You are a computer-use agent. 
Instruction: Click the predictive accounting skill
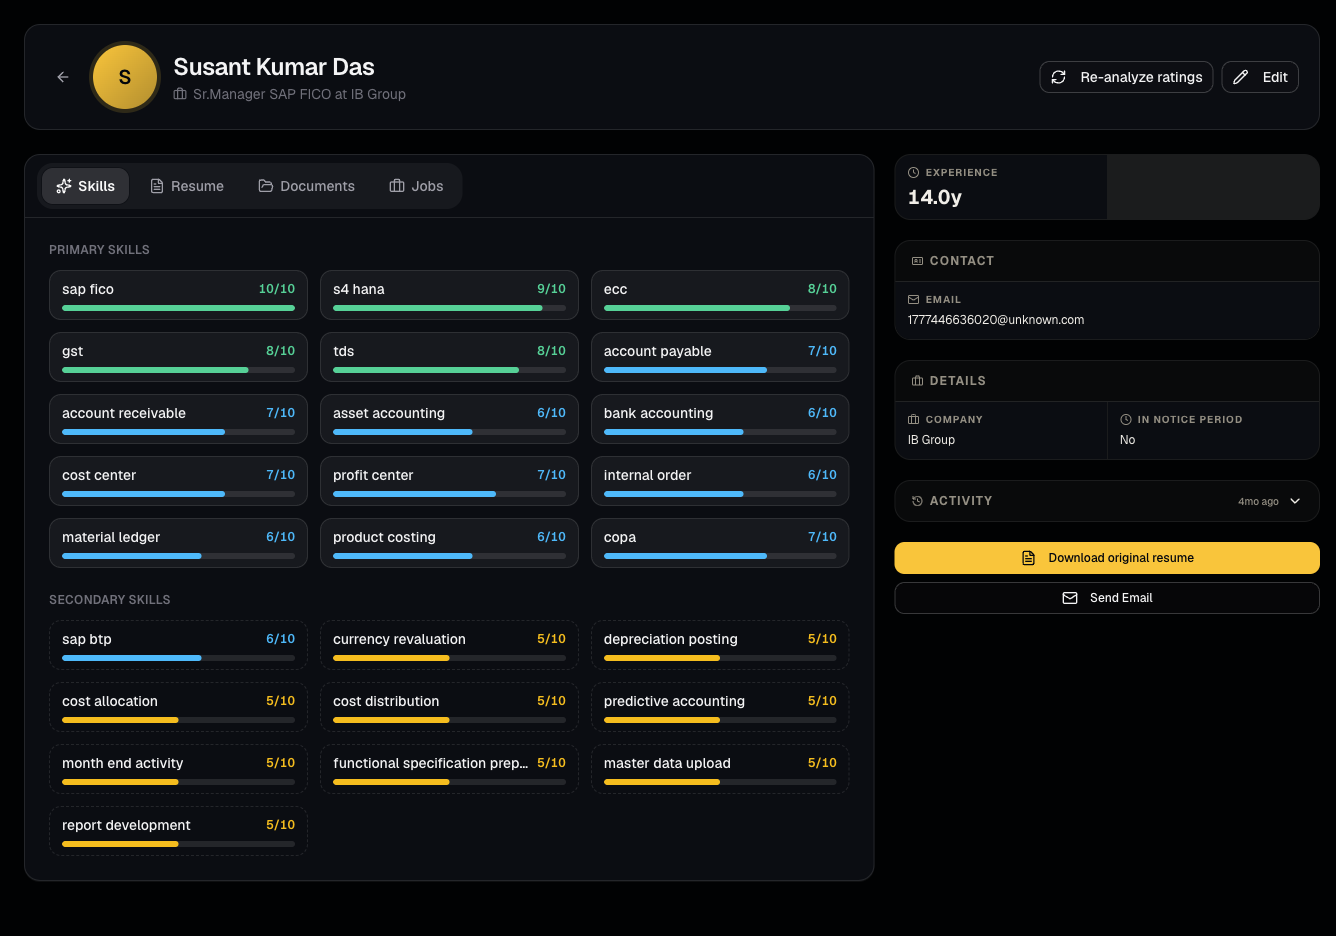720,707
